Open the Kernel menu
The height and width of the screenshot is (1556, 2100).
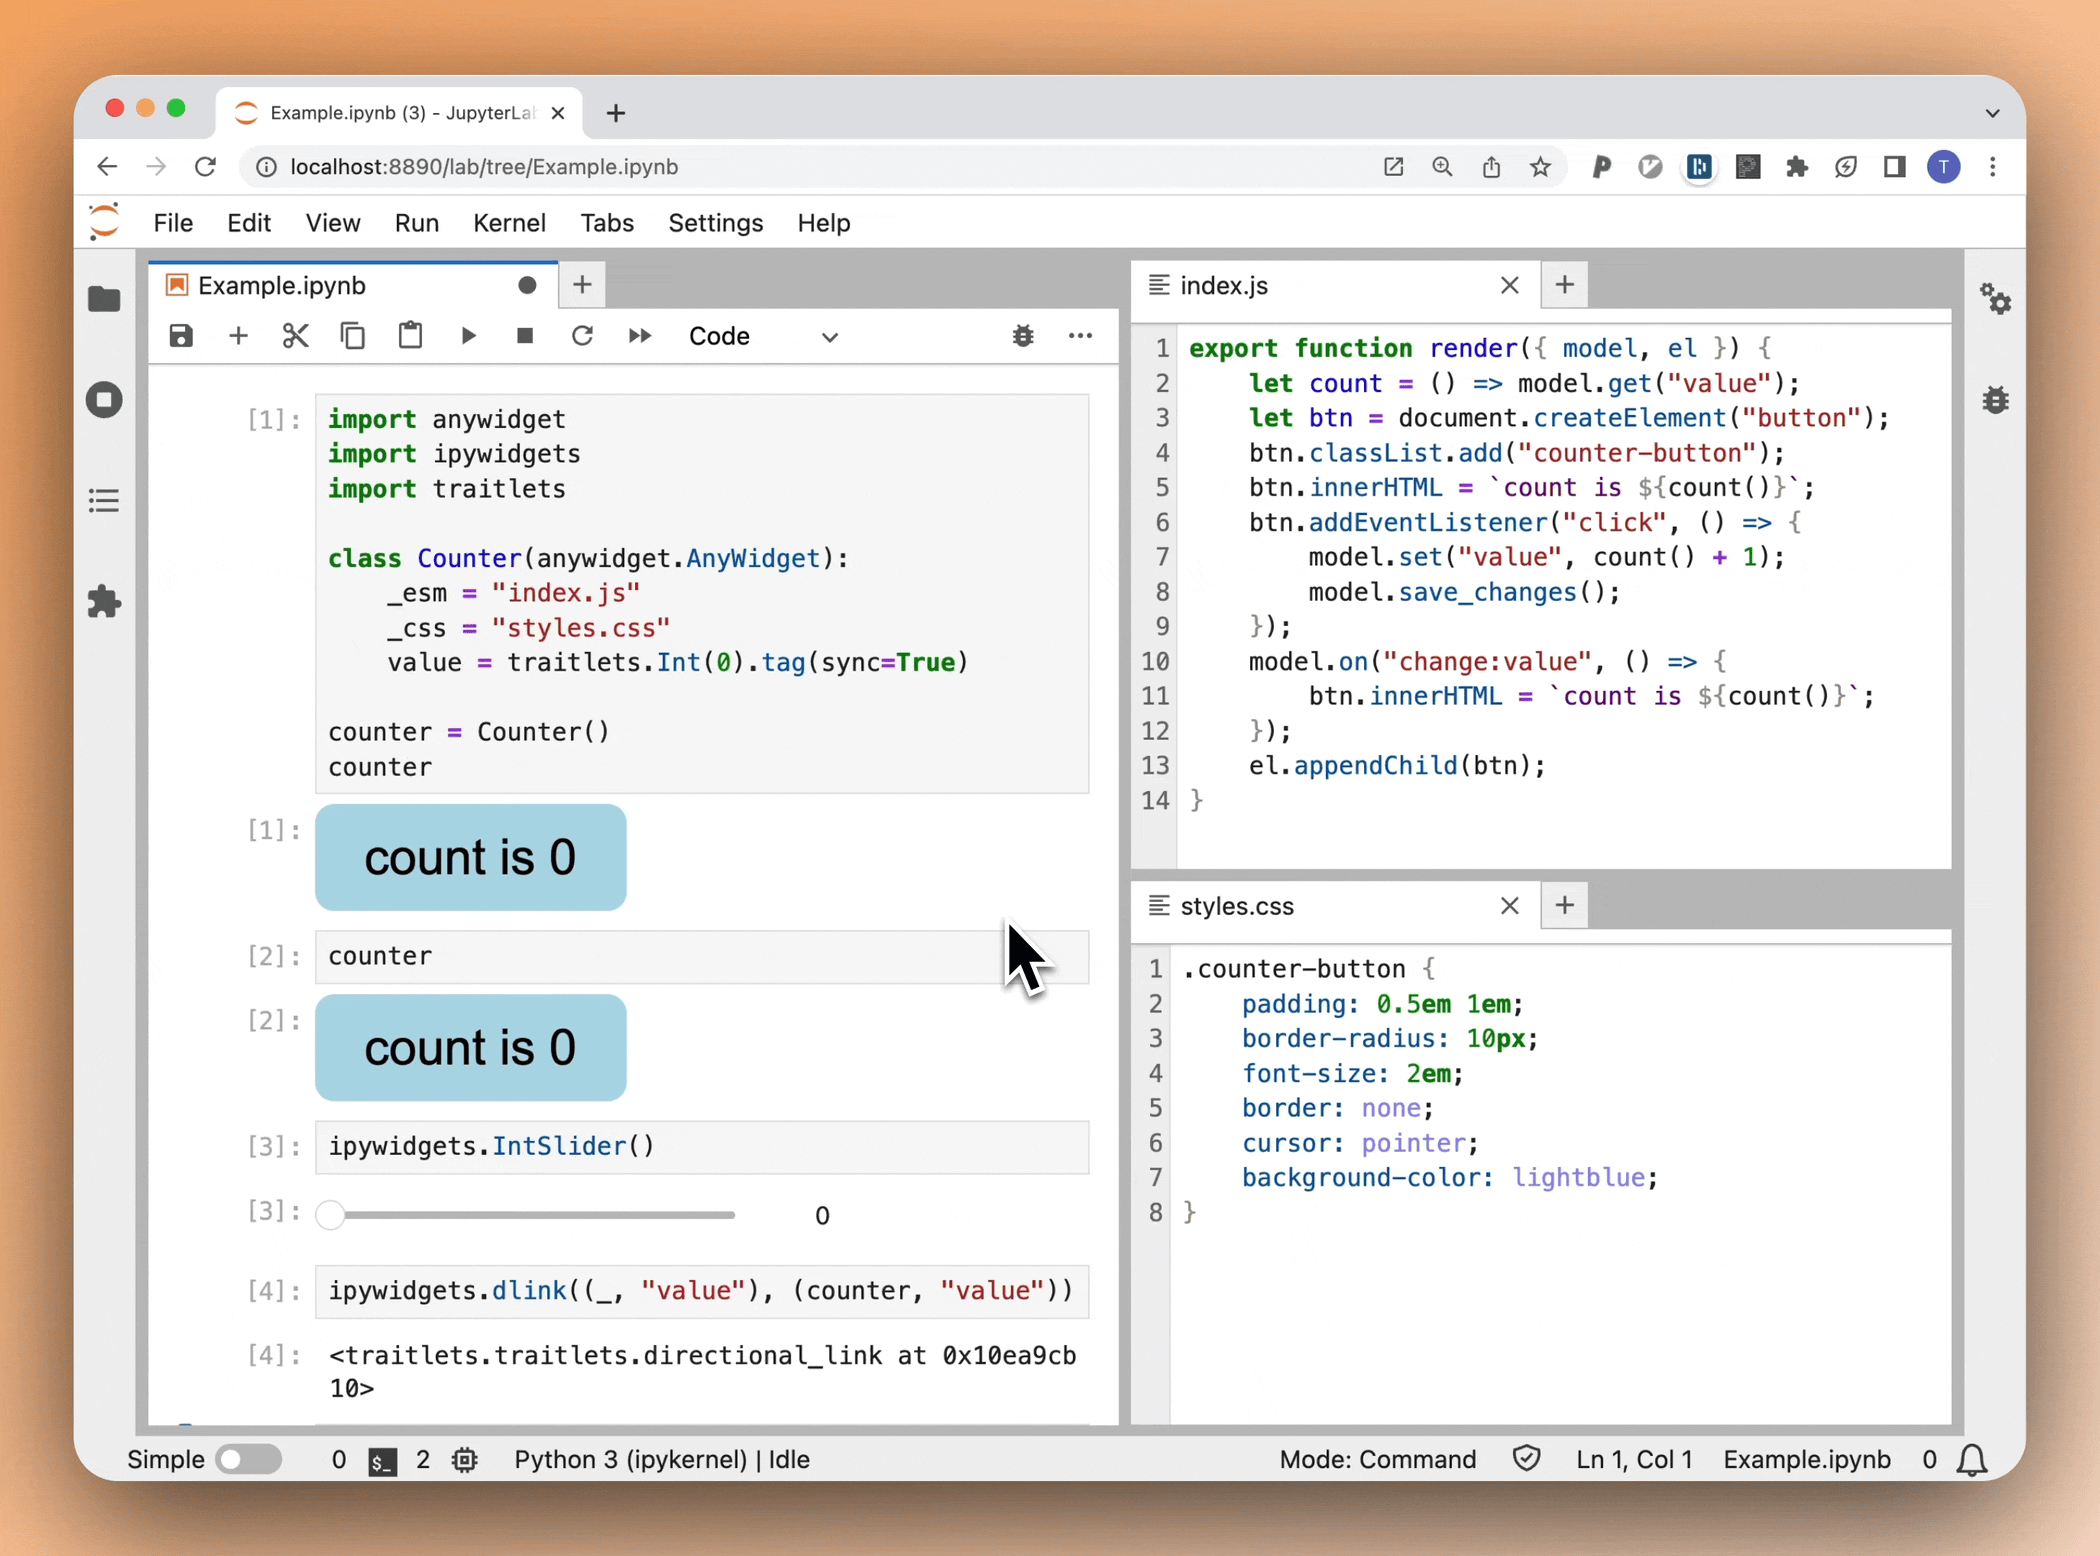pos(509,223)
